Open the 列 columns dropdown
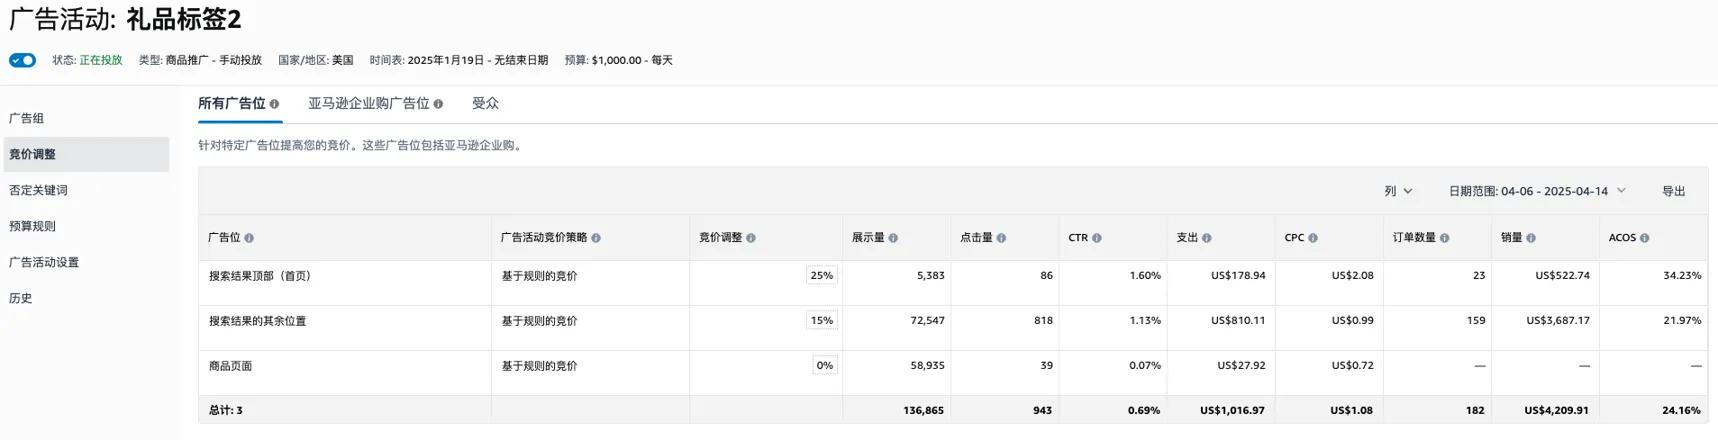This screenshot has width=1718, height=440. 1398,191
